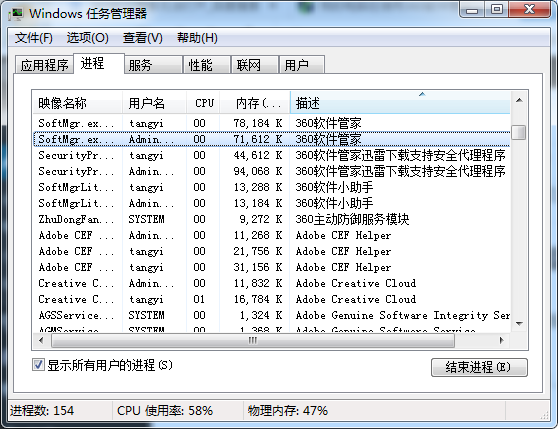This screenshot has width=558, height=429.
Task: Sort by CPU column header
Action: pos(203,103)
